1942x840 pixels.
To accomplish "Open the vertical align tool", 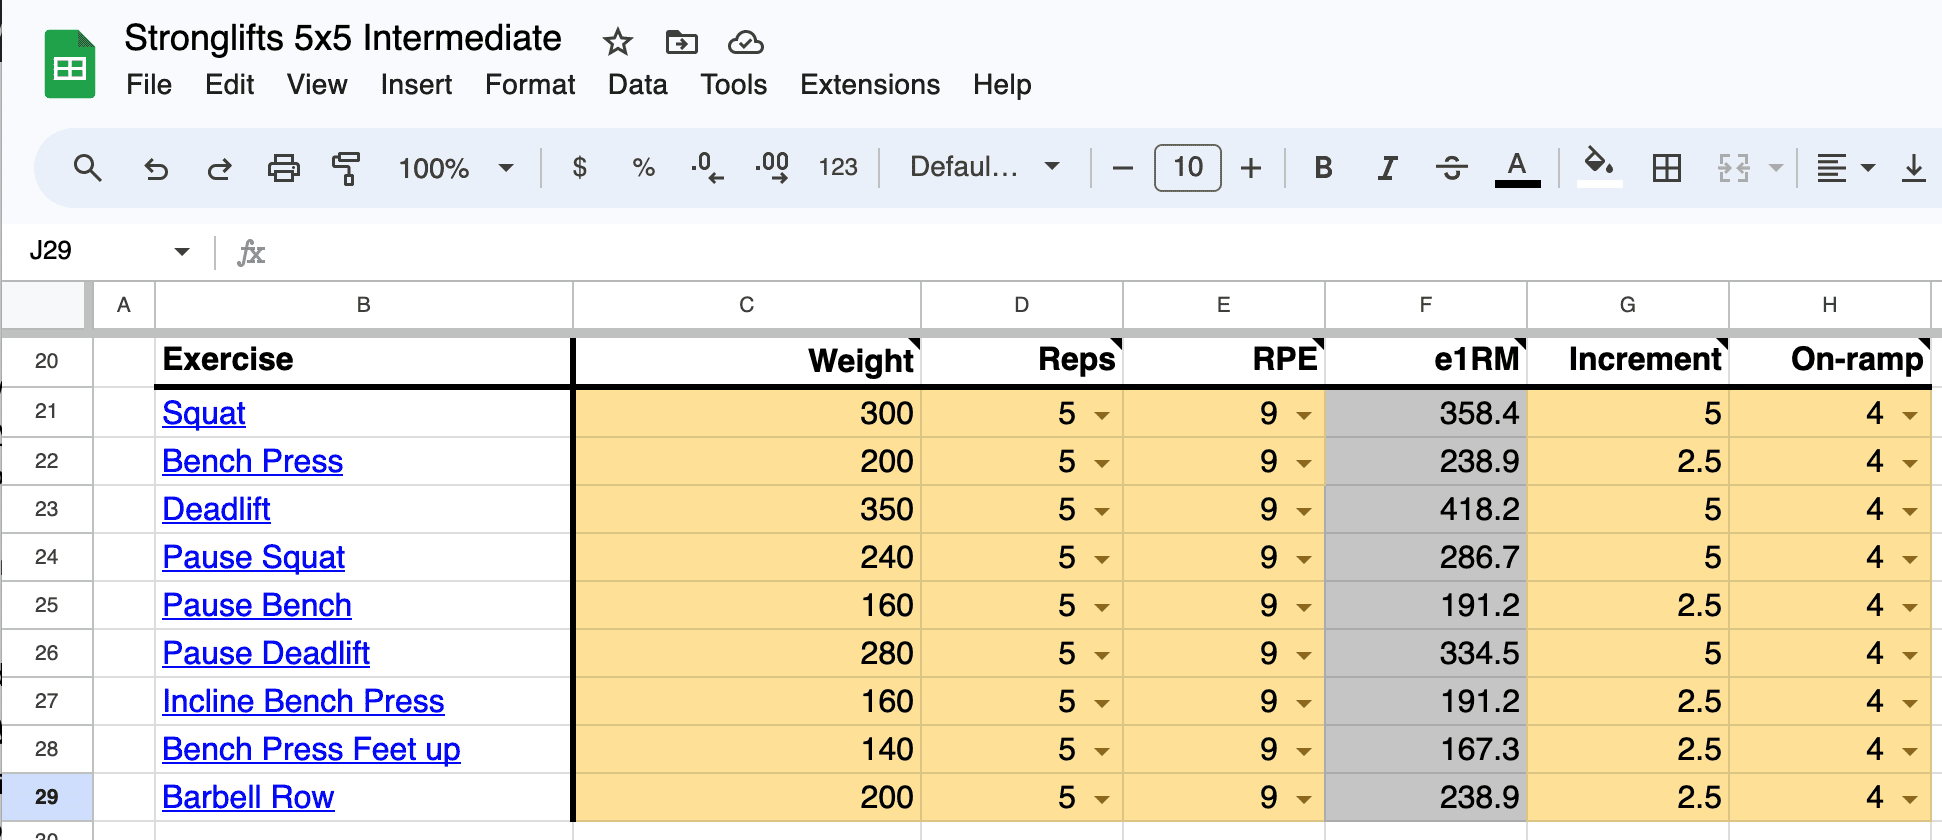I will click(1914, 168).
